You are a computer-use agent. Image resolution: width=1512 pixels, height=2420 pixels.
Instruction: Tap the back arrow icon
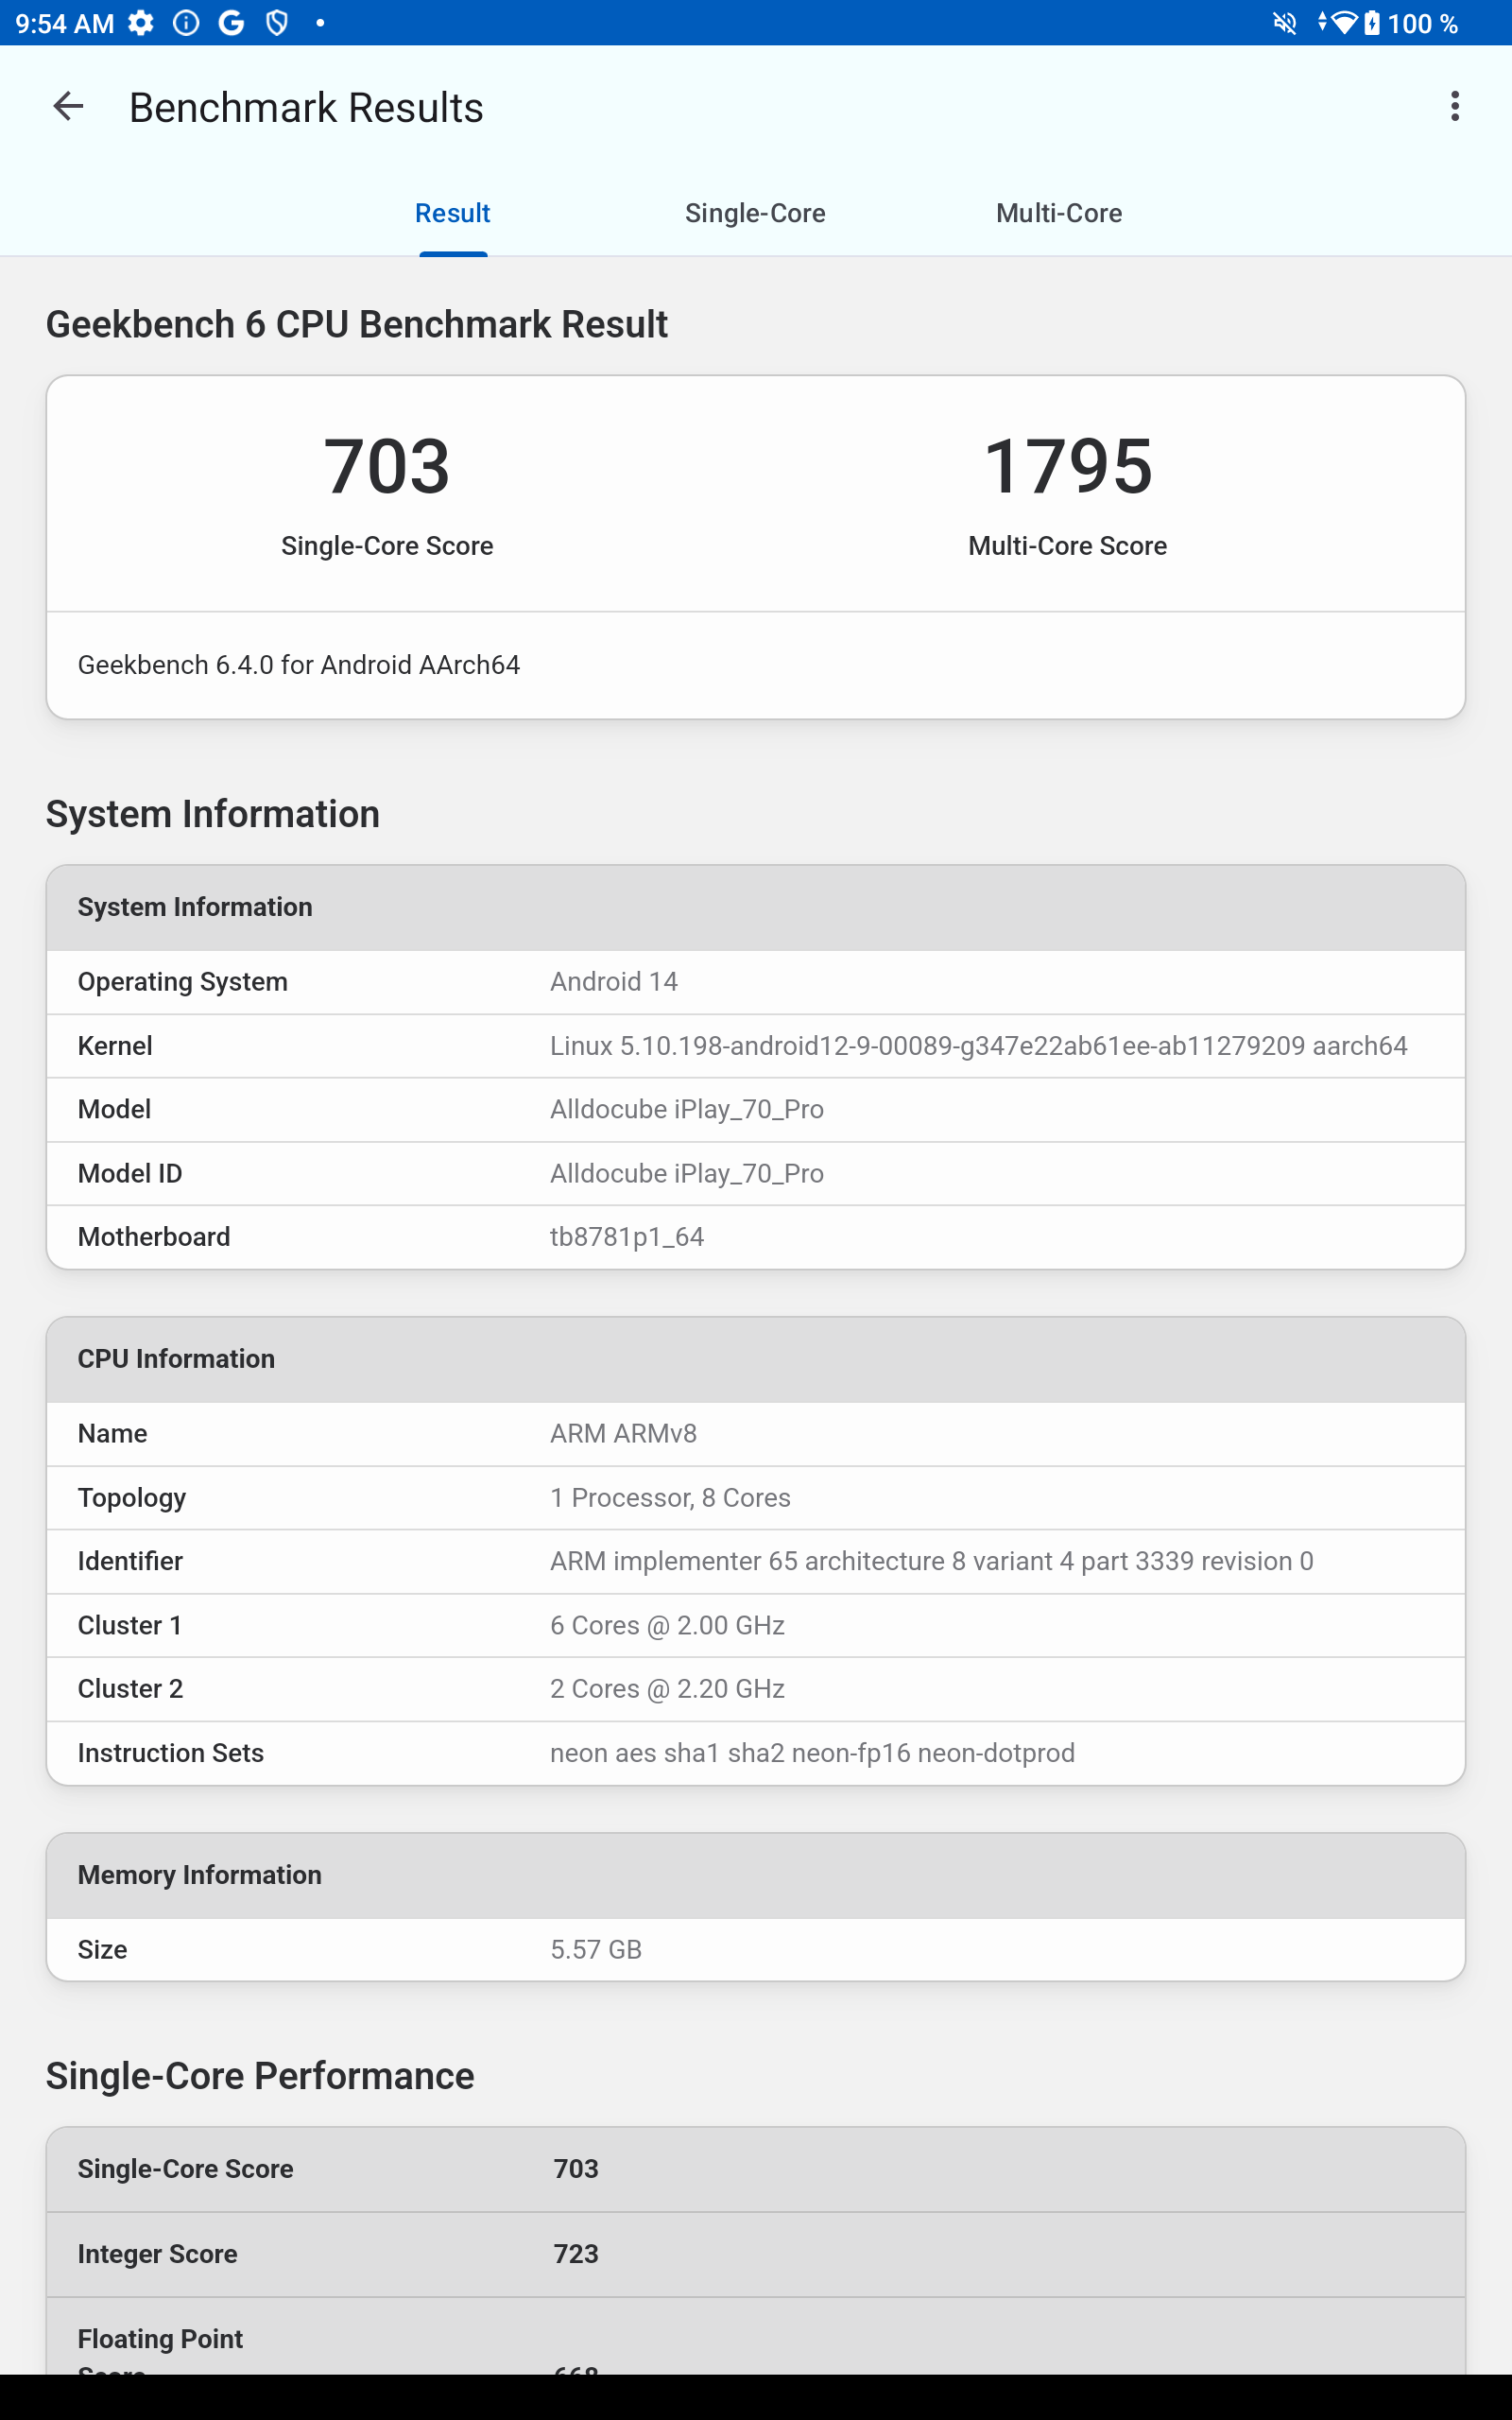[x=68, y=107]
